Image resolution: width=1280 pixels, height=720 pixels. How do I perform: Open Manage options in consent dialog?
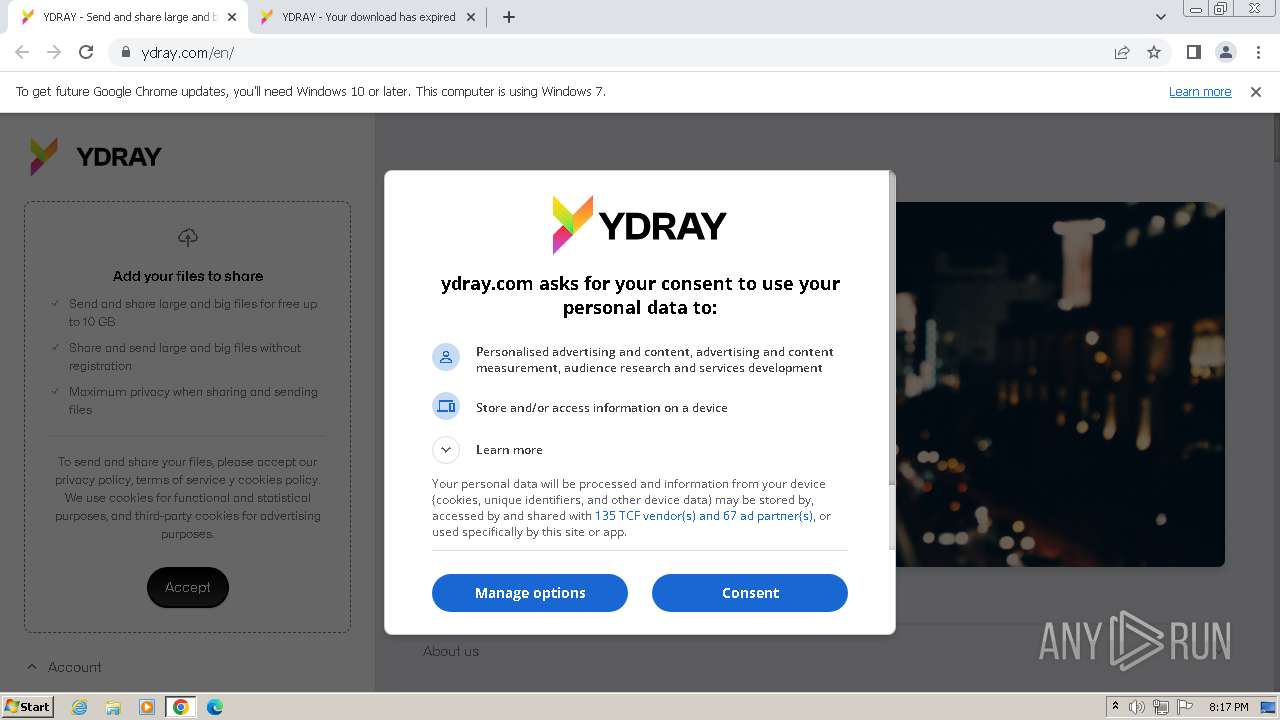coord(530,593)
